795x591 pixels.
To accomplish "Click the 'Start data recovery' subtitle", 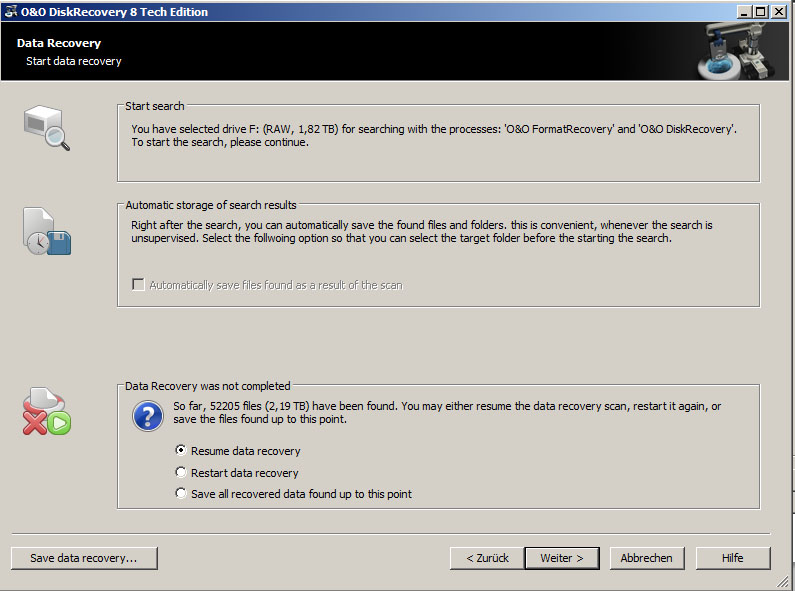I will click(74, 61).
